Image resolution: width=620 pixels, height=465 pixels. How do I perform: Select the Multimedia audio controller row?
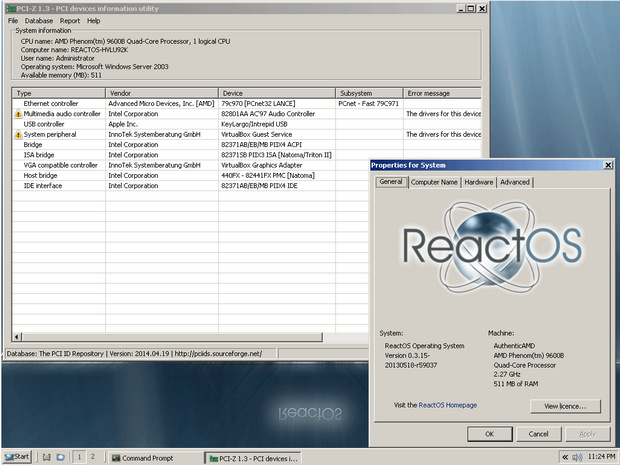(247, 114)
